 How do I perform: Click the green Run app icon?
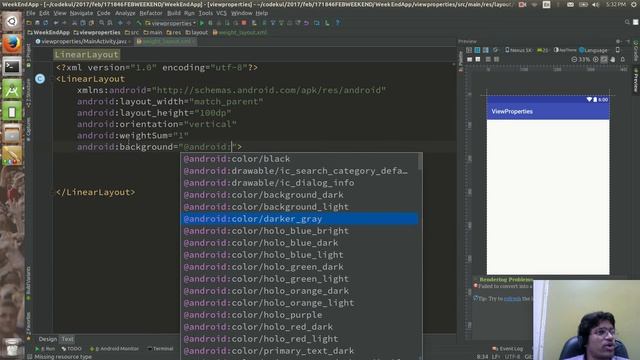click(202, 23)
